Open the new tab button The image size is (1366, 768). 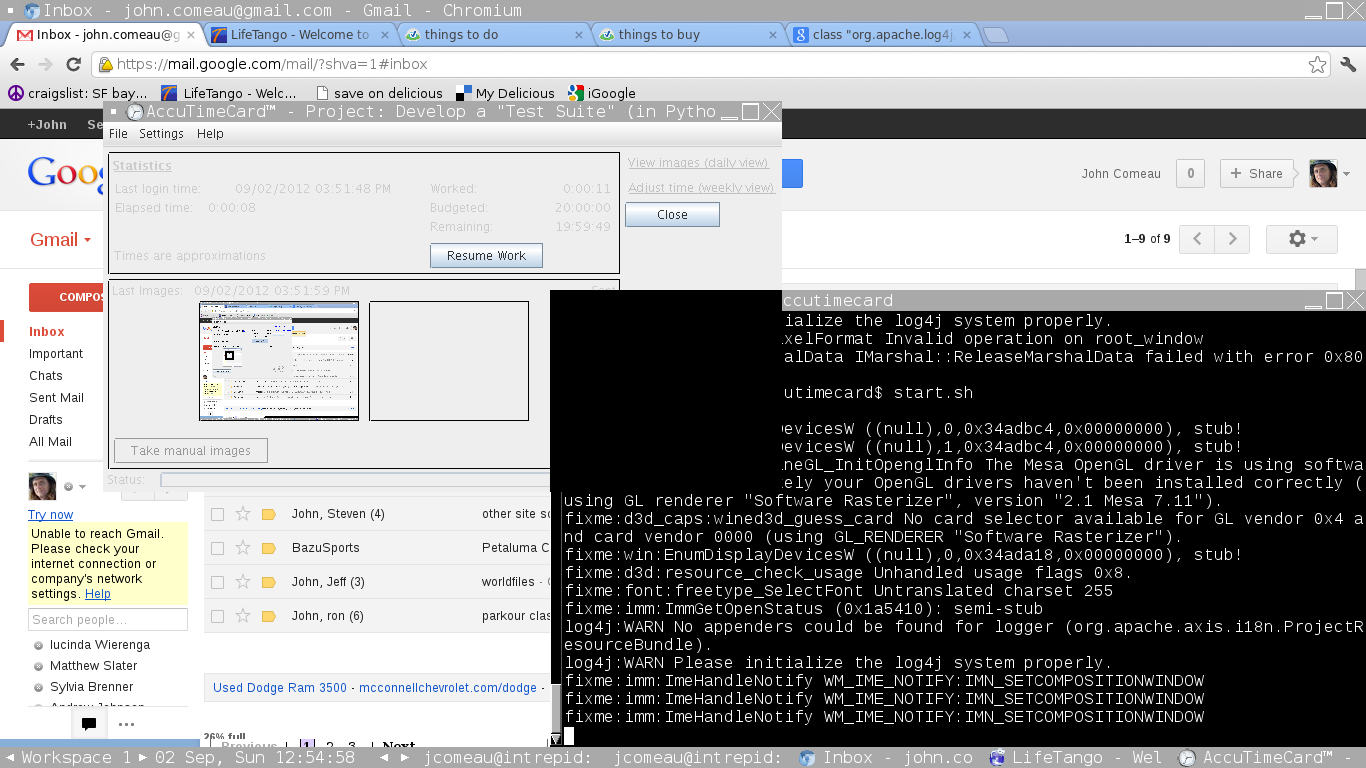[995, 35]
